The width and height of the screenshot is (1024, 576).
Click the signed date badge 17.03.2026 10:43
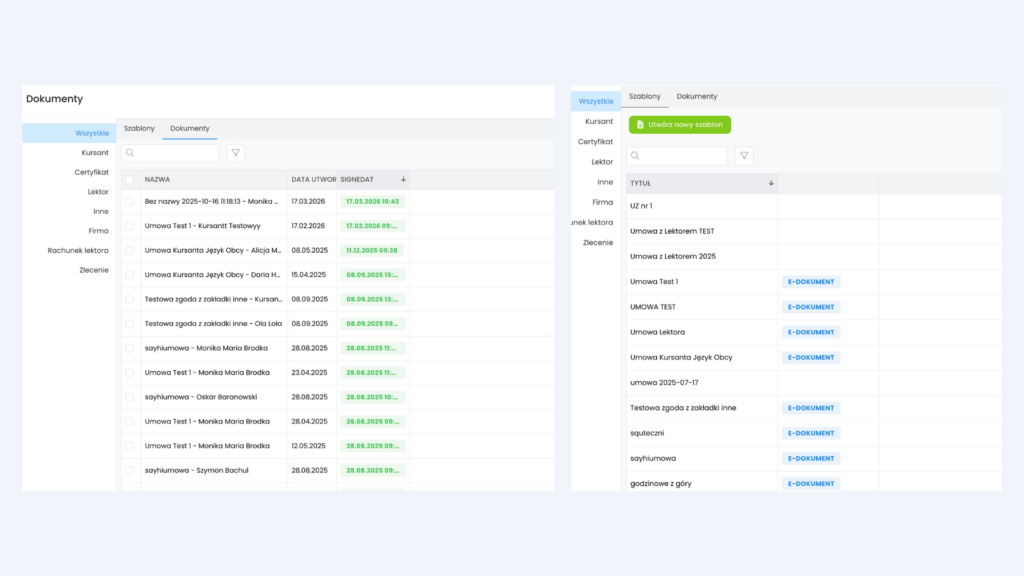point(372,202)
